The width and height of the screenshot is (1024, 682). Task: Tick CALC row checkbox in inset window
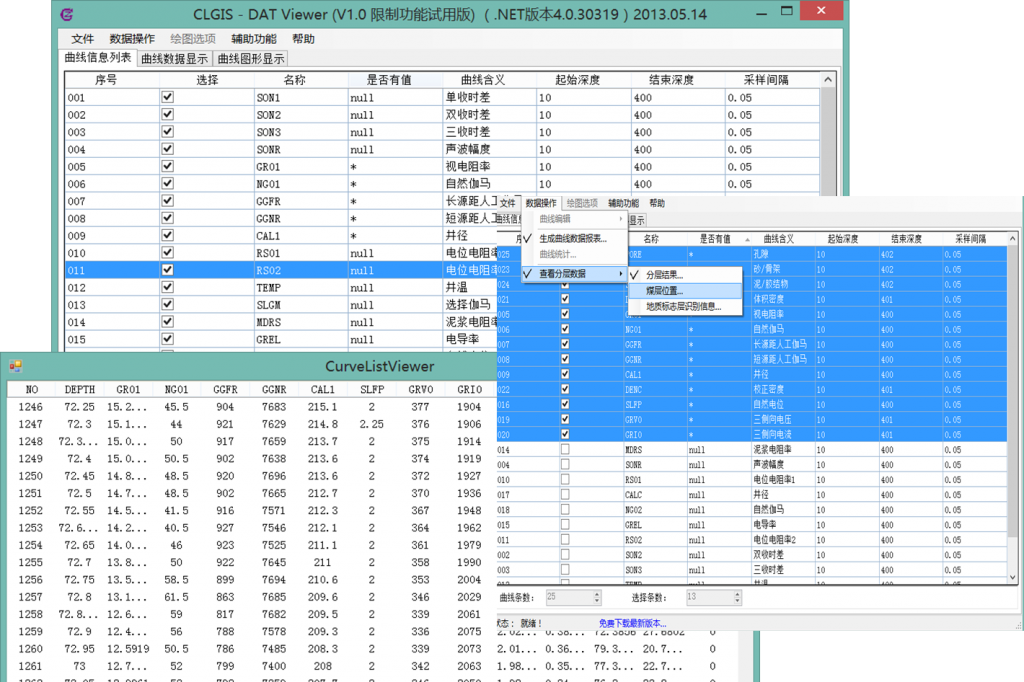[x=565, y=495]
